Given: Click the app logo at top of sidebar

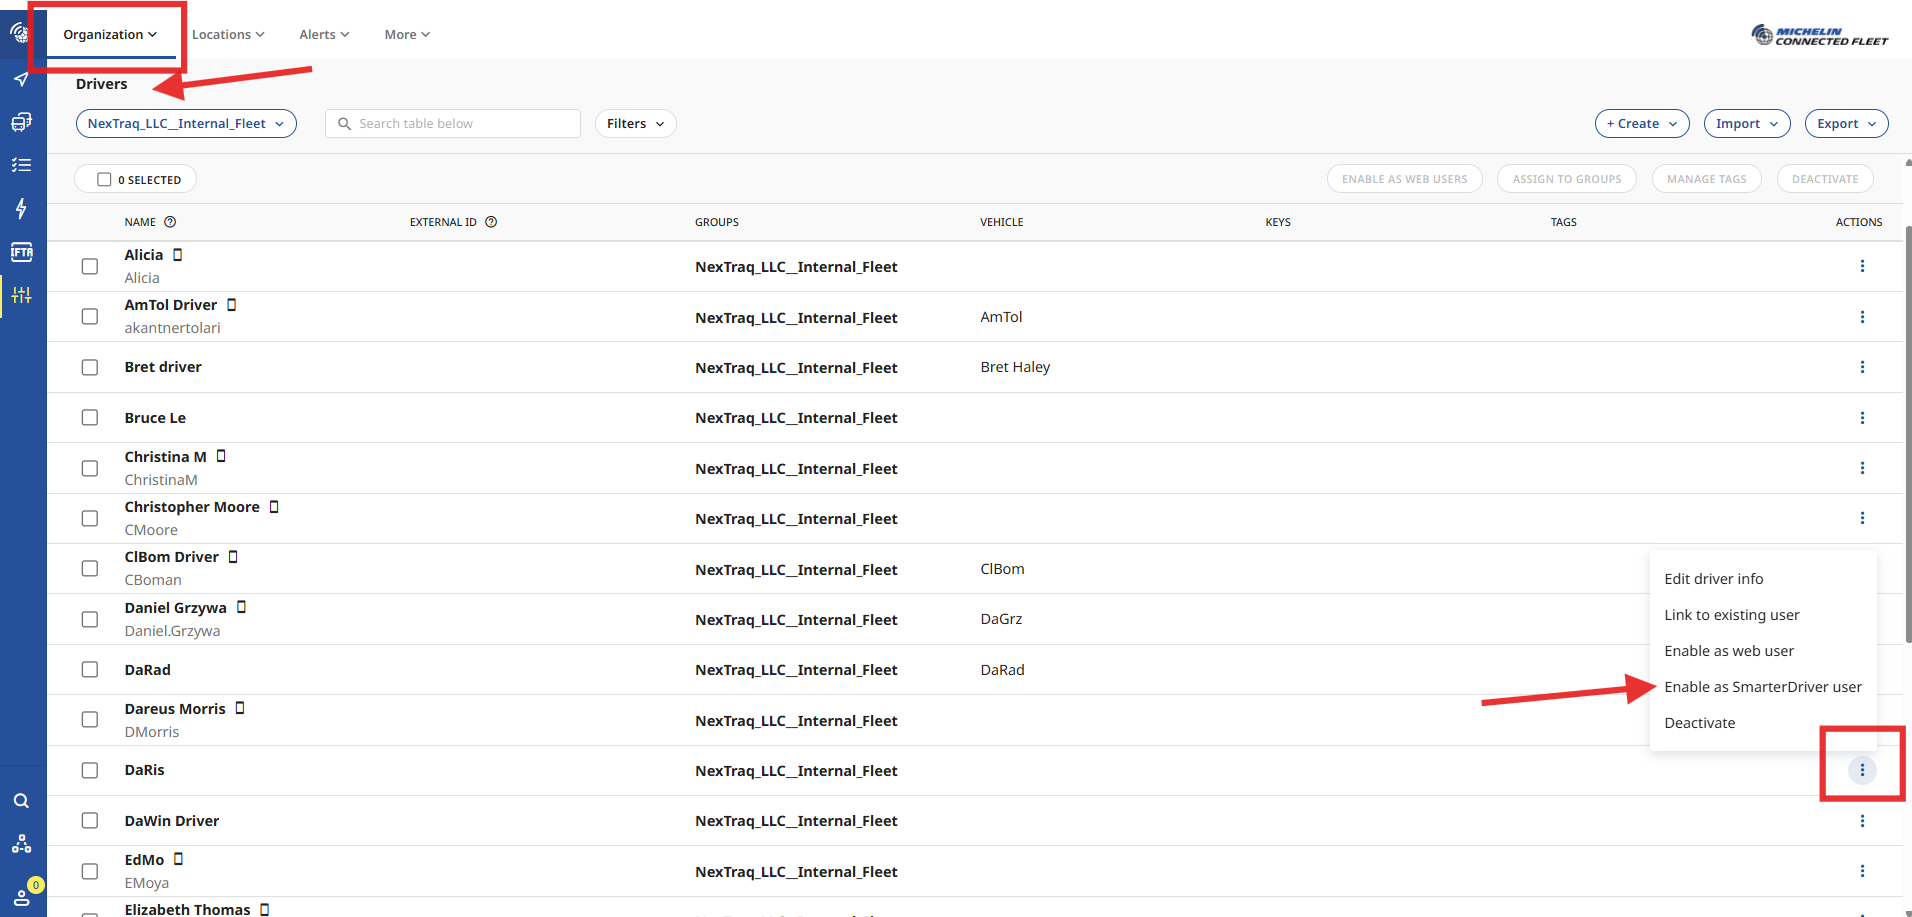Looking at the screenshot, I should pos(19,33).
